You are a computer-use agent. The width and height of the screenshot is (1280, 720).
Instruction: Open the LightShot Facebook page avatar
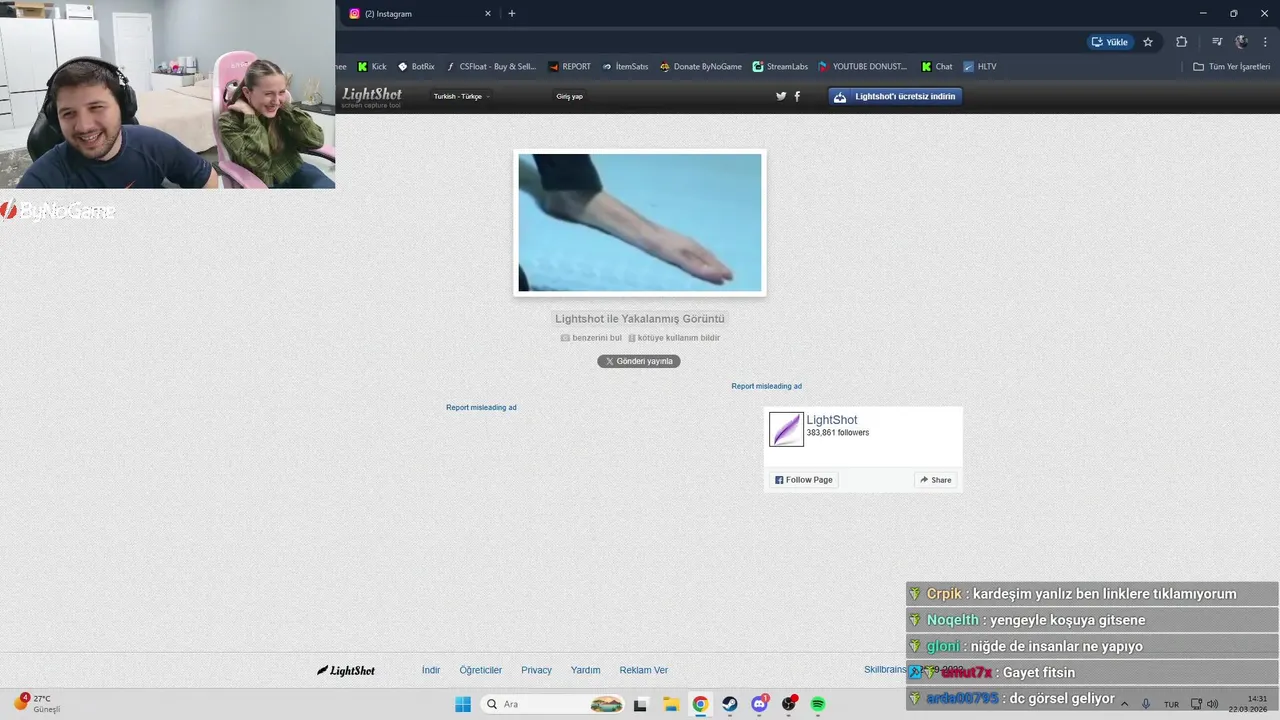786,429
